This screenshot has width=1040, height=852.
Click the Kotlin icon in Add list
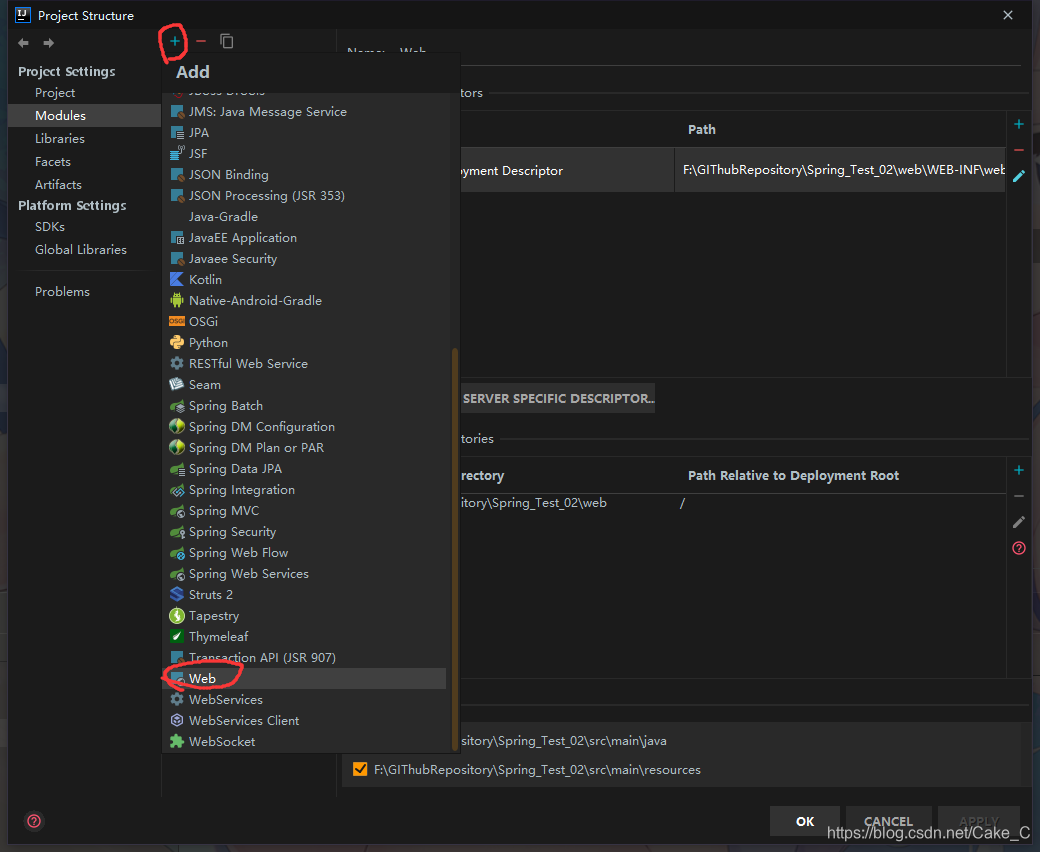pyautogui.click(x=176, y=279)
